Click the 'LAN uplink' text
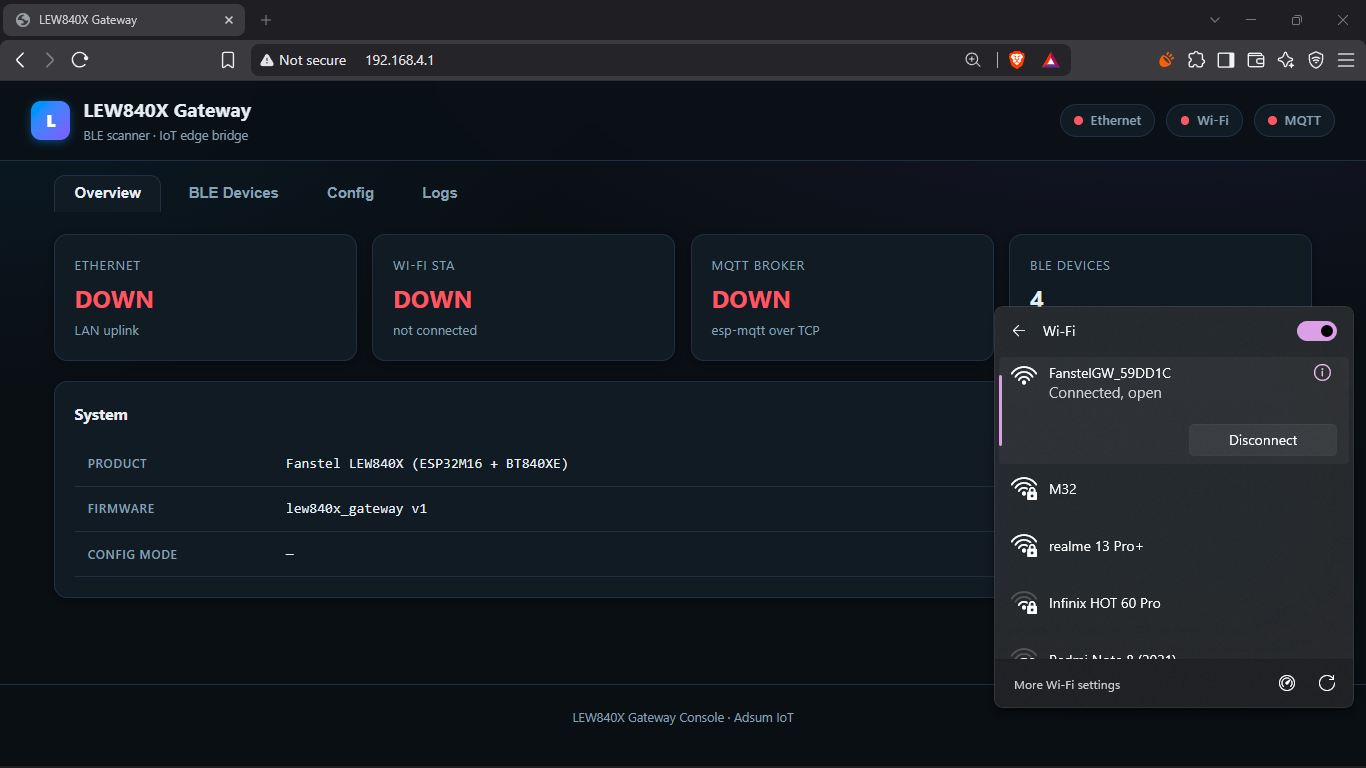Image resolution: width=1366 pixels, height=768 pixels. pos(107,331)
